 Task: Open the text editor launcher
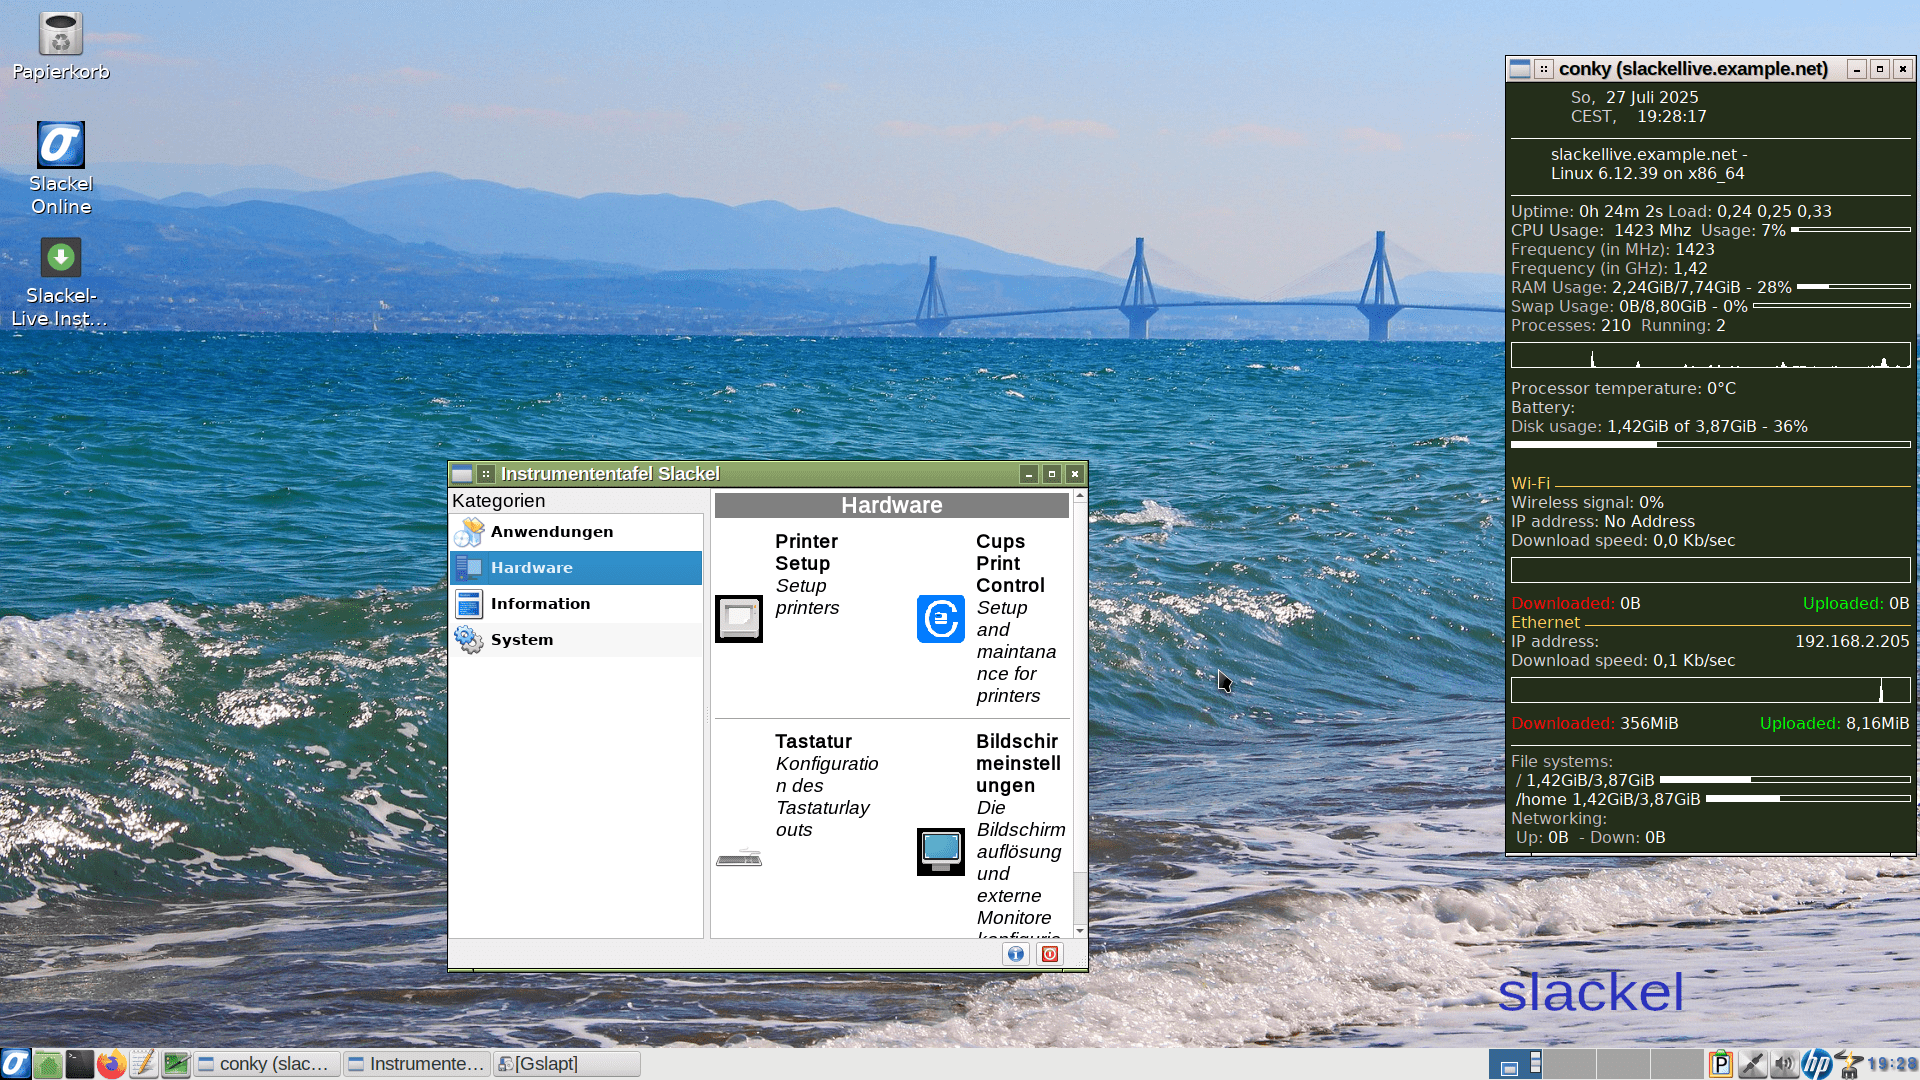click(x=143, y=1064)
